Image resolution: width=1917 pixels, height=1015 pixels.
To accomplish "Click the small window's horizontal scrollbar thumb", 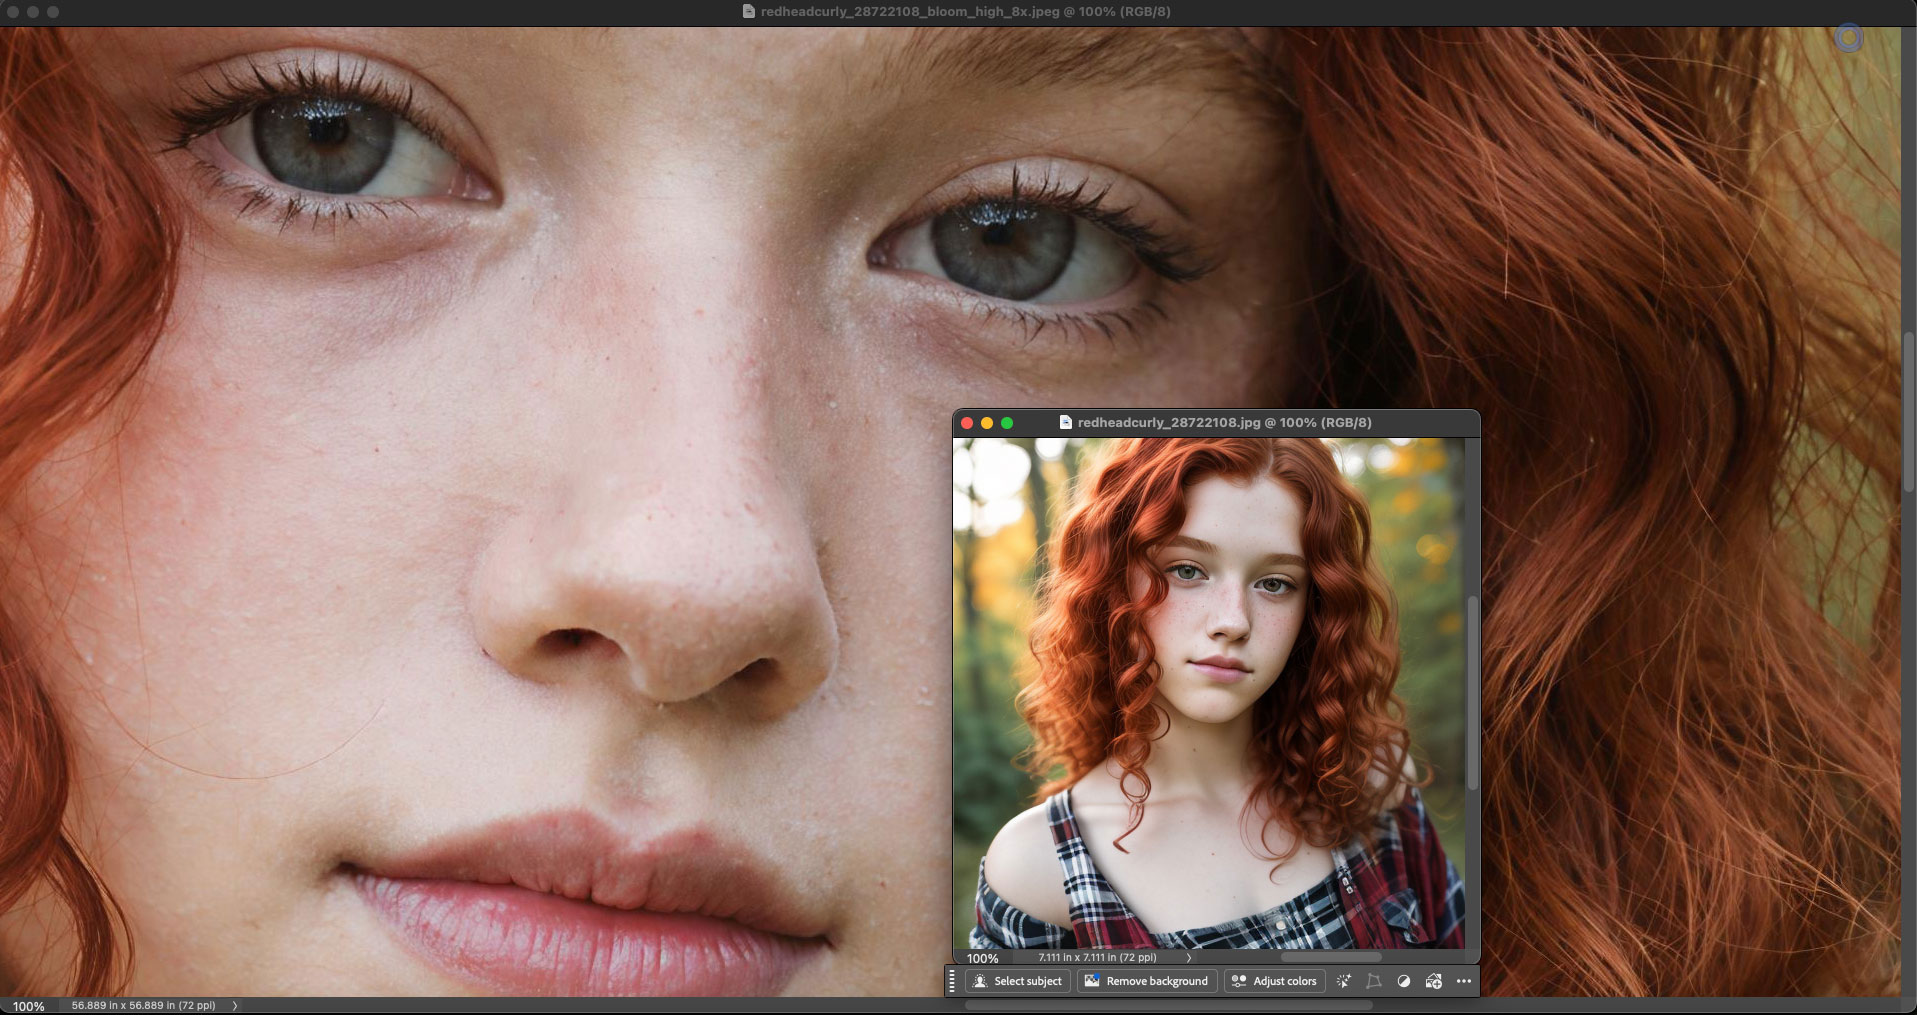I will (1330, 958).
